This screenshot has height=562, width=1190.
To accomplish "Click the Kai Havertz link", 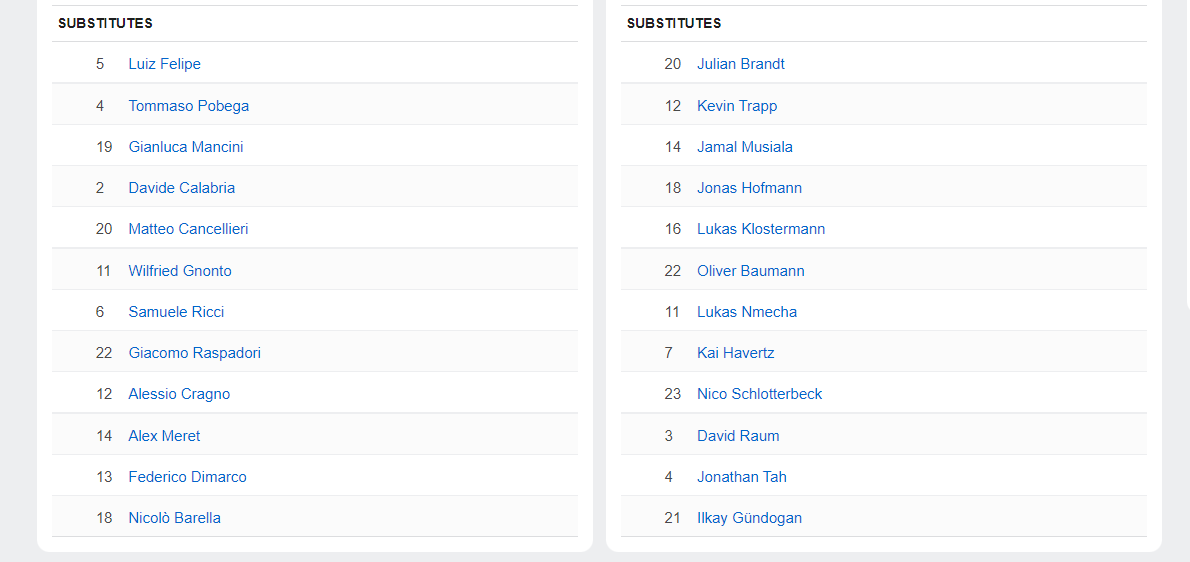I will [735, 353].
